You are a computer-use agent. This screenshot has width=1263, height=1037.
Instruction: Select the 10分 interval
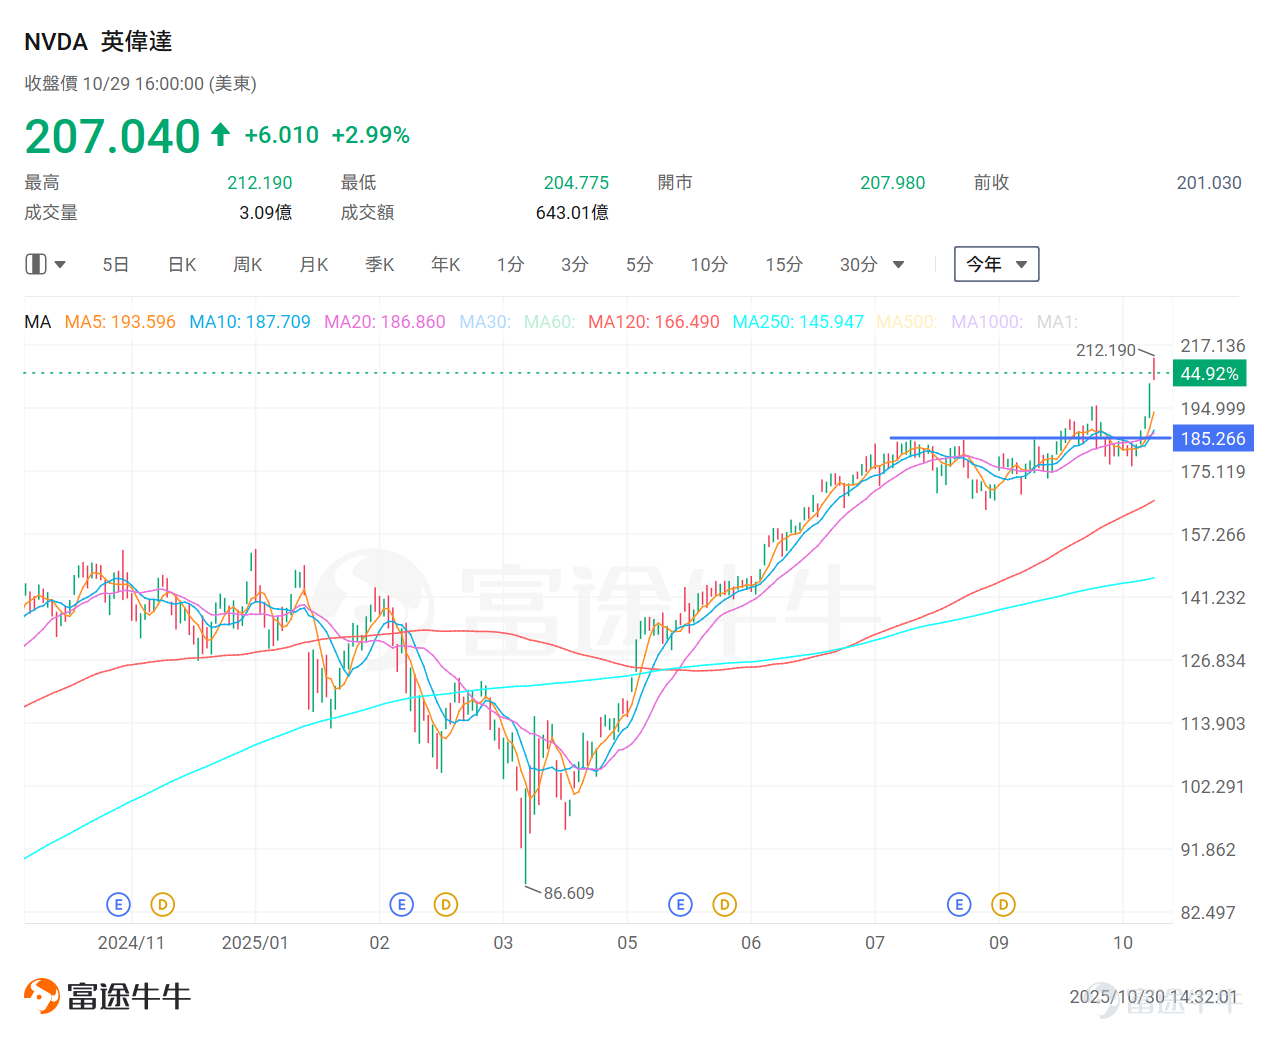[x=709, y=265]
